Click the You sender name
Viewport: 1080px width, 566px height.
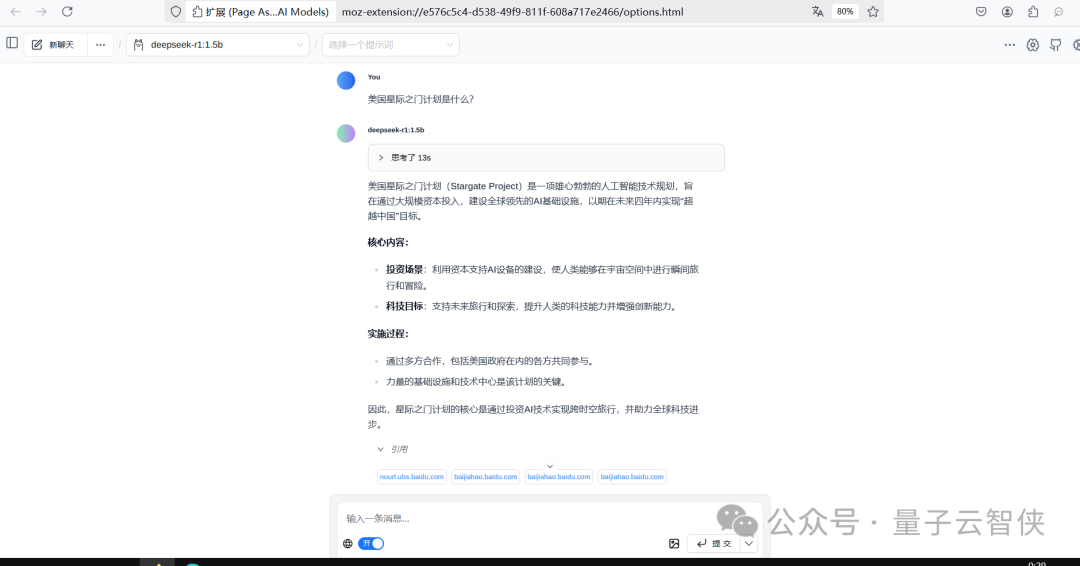374,77
